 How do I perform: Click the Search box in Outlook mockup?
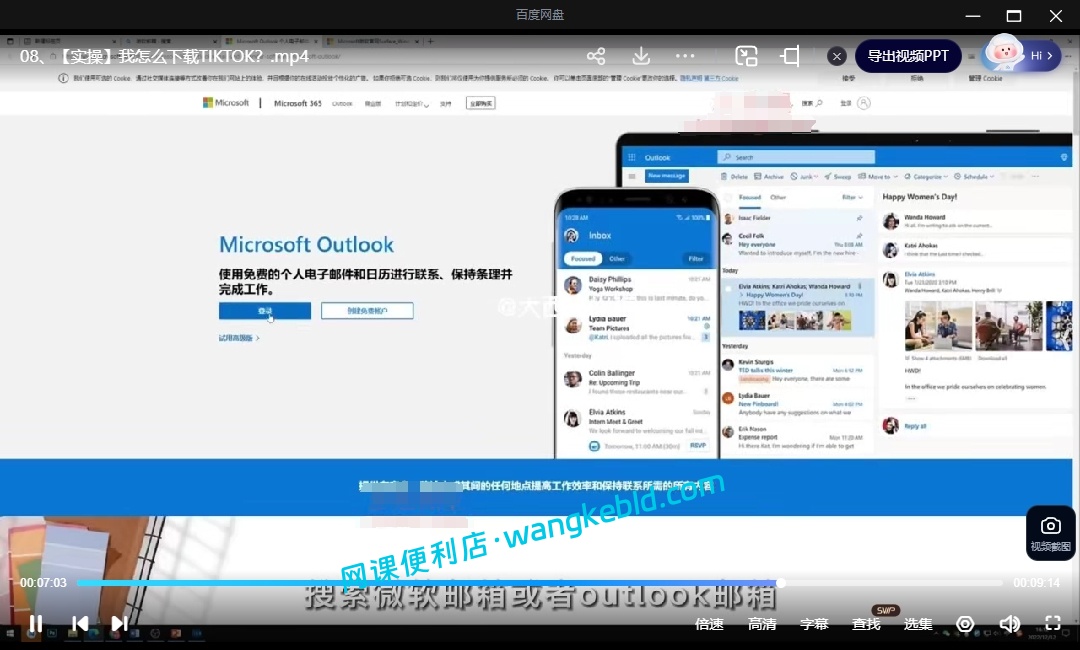pyautogui.click(x=796, y=158)
